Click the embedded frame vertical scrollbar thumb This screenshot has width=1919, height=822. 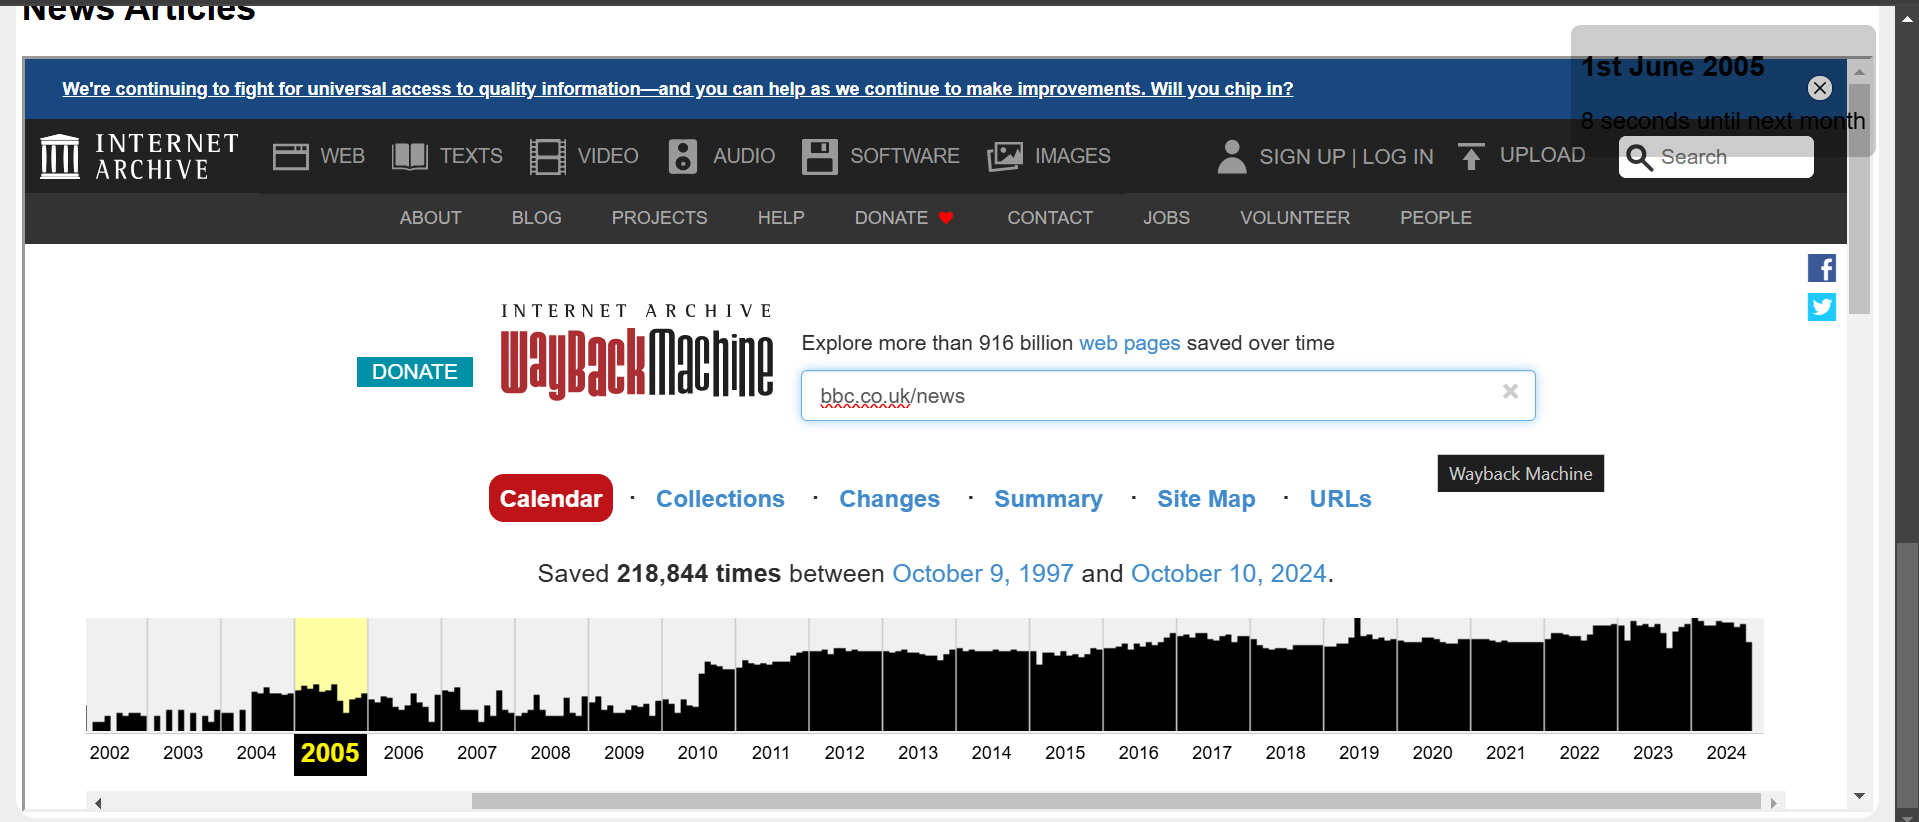point(1859,199)
